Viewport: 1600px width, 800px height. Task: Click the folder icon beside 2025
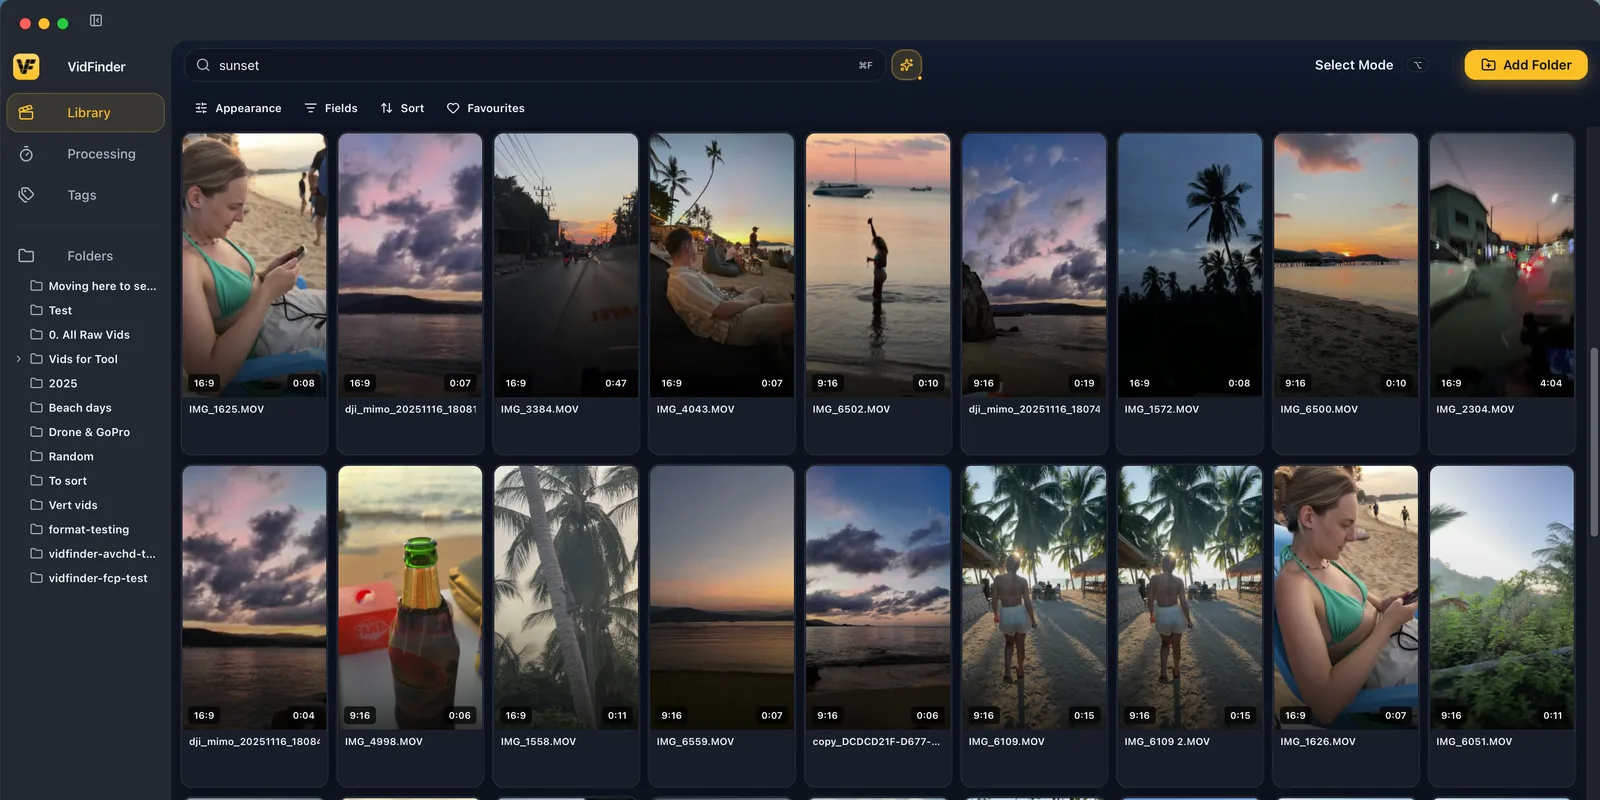click(36, 383)
